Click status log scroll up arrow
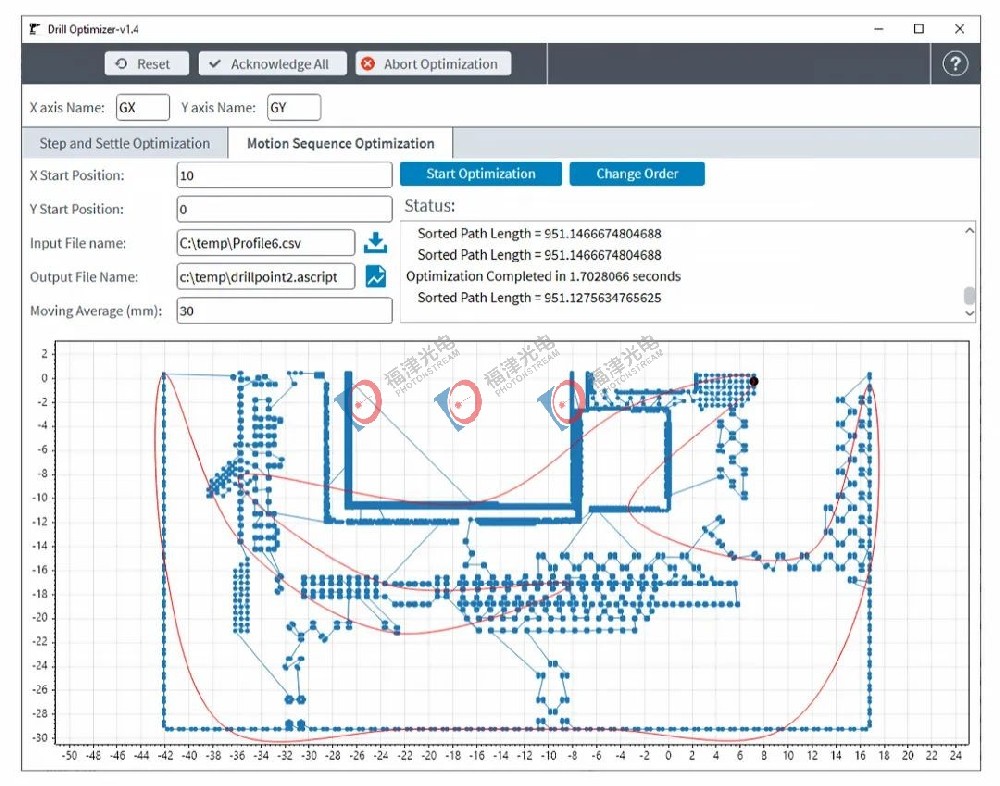Image resolution: width=1000 pixels, height=786 pixels. point(969,230)
